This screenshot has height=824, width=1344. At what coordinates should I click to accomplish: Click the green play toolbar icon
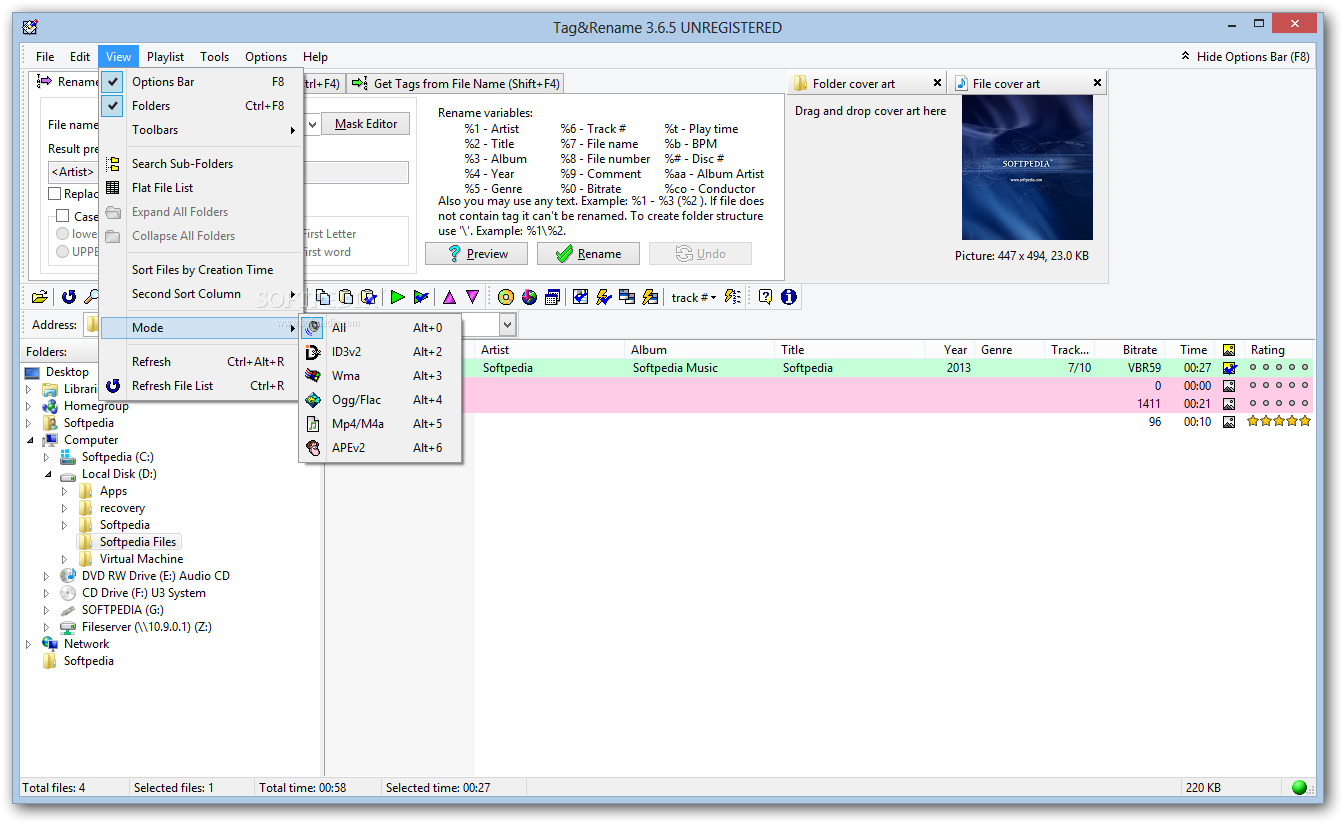pyautogui.click(x=397, y=297)
